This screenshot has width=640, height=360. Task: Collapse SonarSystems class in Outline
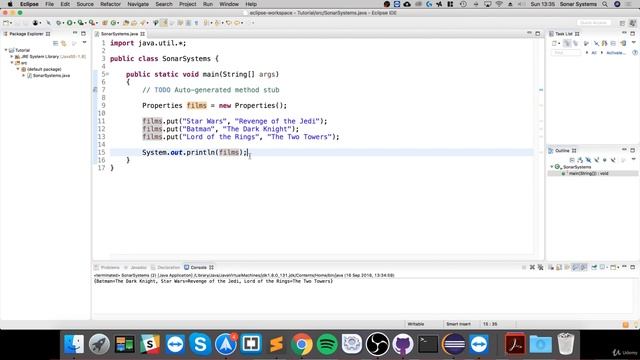(552, 167)
